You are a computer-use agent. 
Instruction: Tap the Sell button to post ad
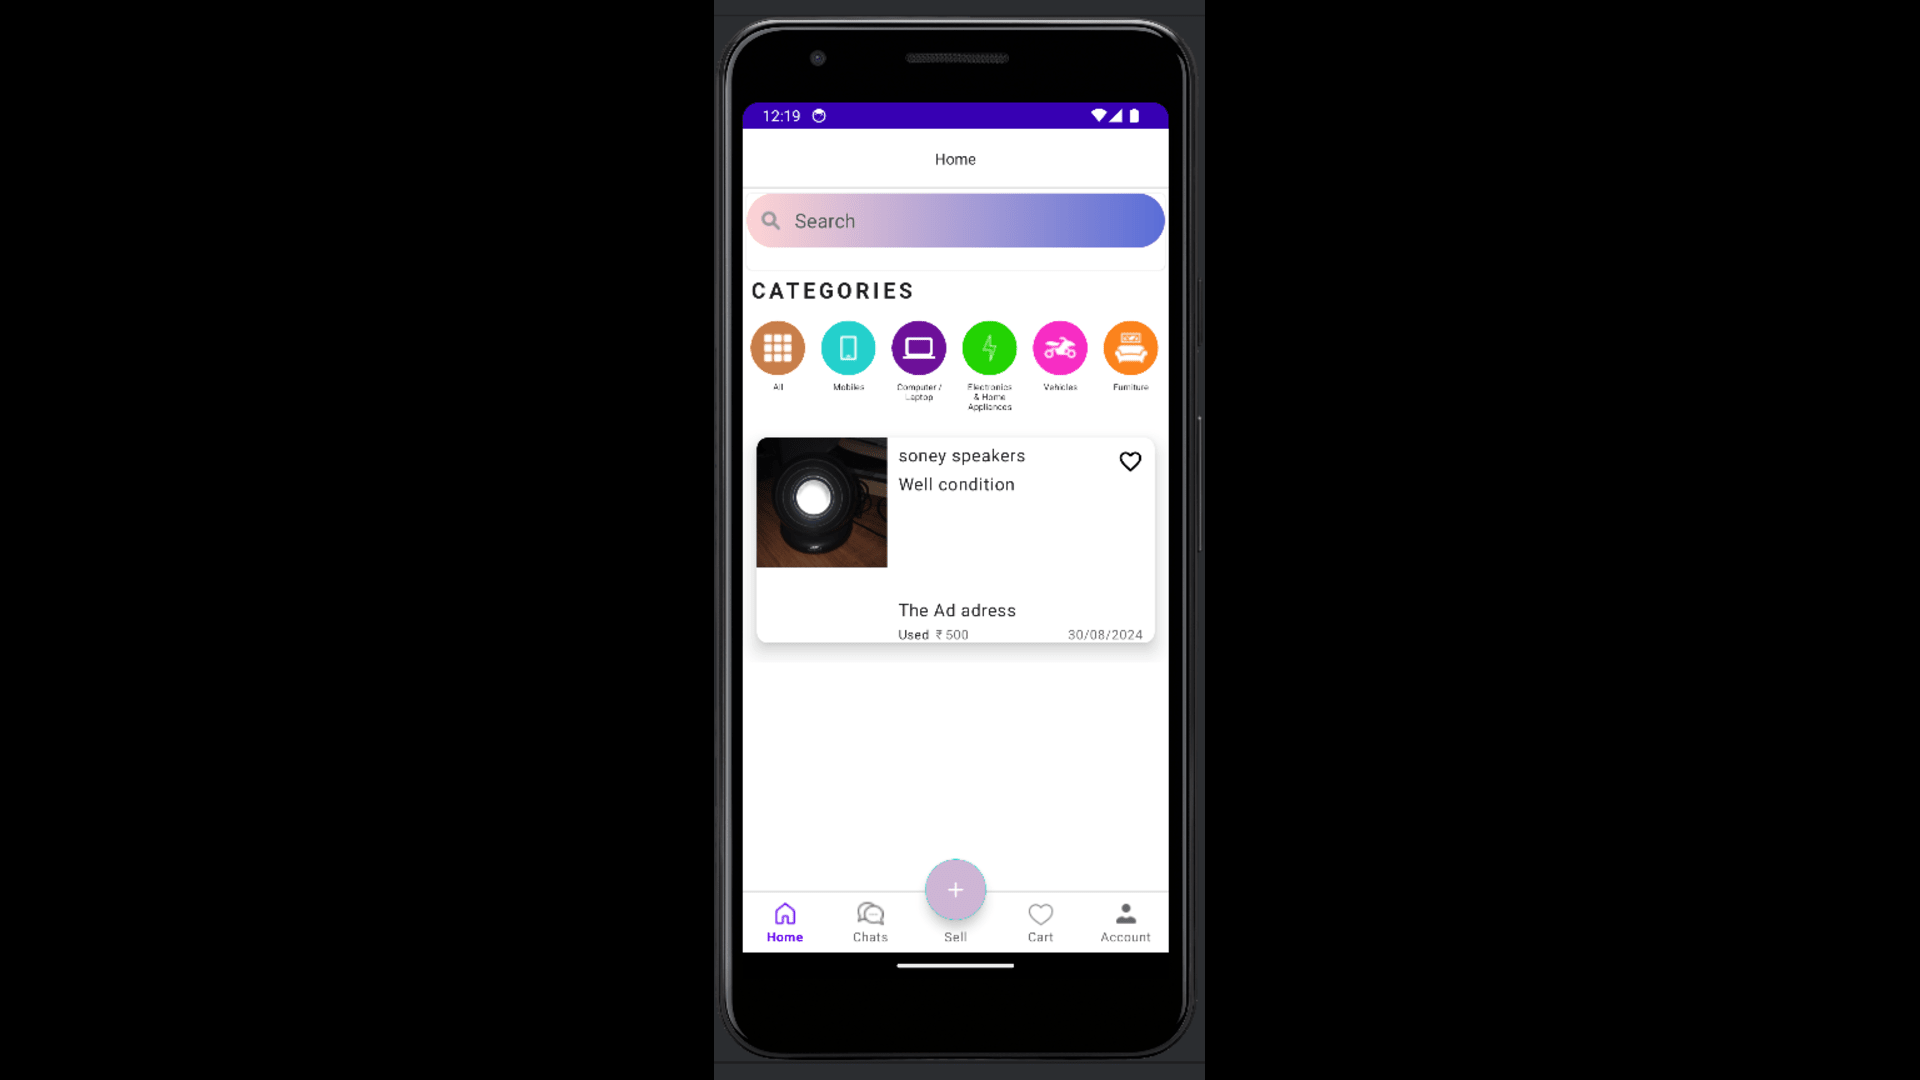[955, 889]
